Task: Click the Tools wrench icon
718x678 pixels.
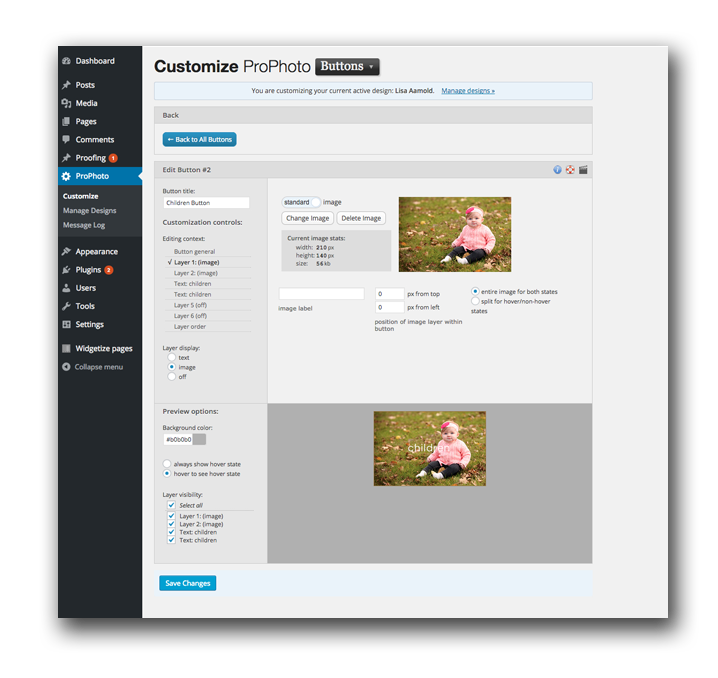Action: (x=66, y=306)
